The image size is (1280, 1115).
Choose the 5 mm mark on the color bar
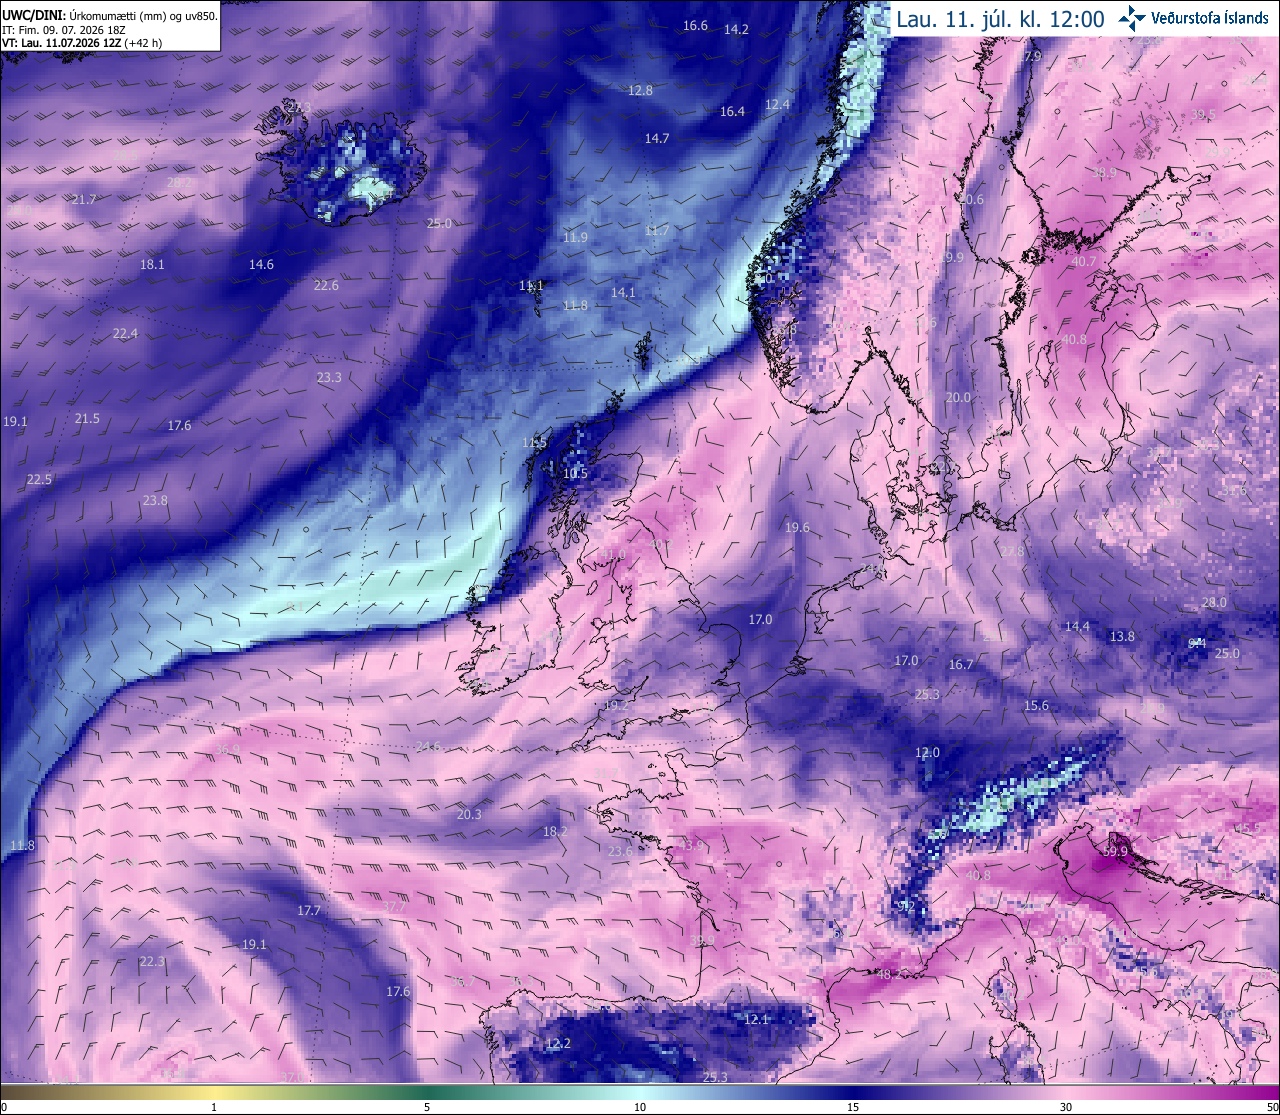427,1107
